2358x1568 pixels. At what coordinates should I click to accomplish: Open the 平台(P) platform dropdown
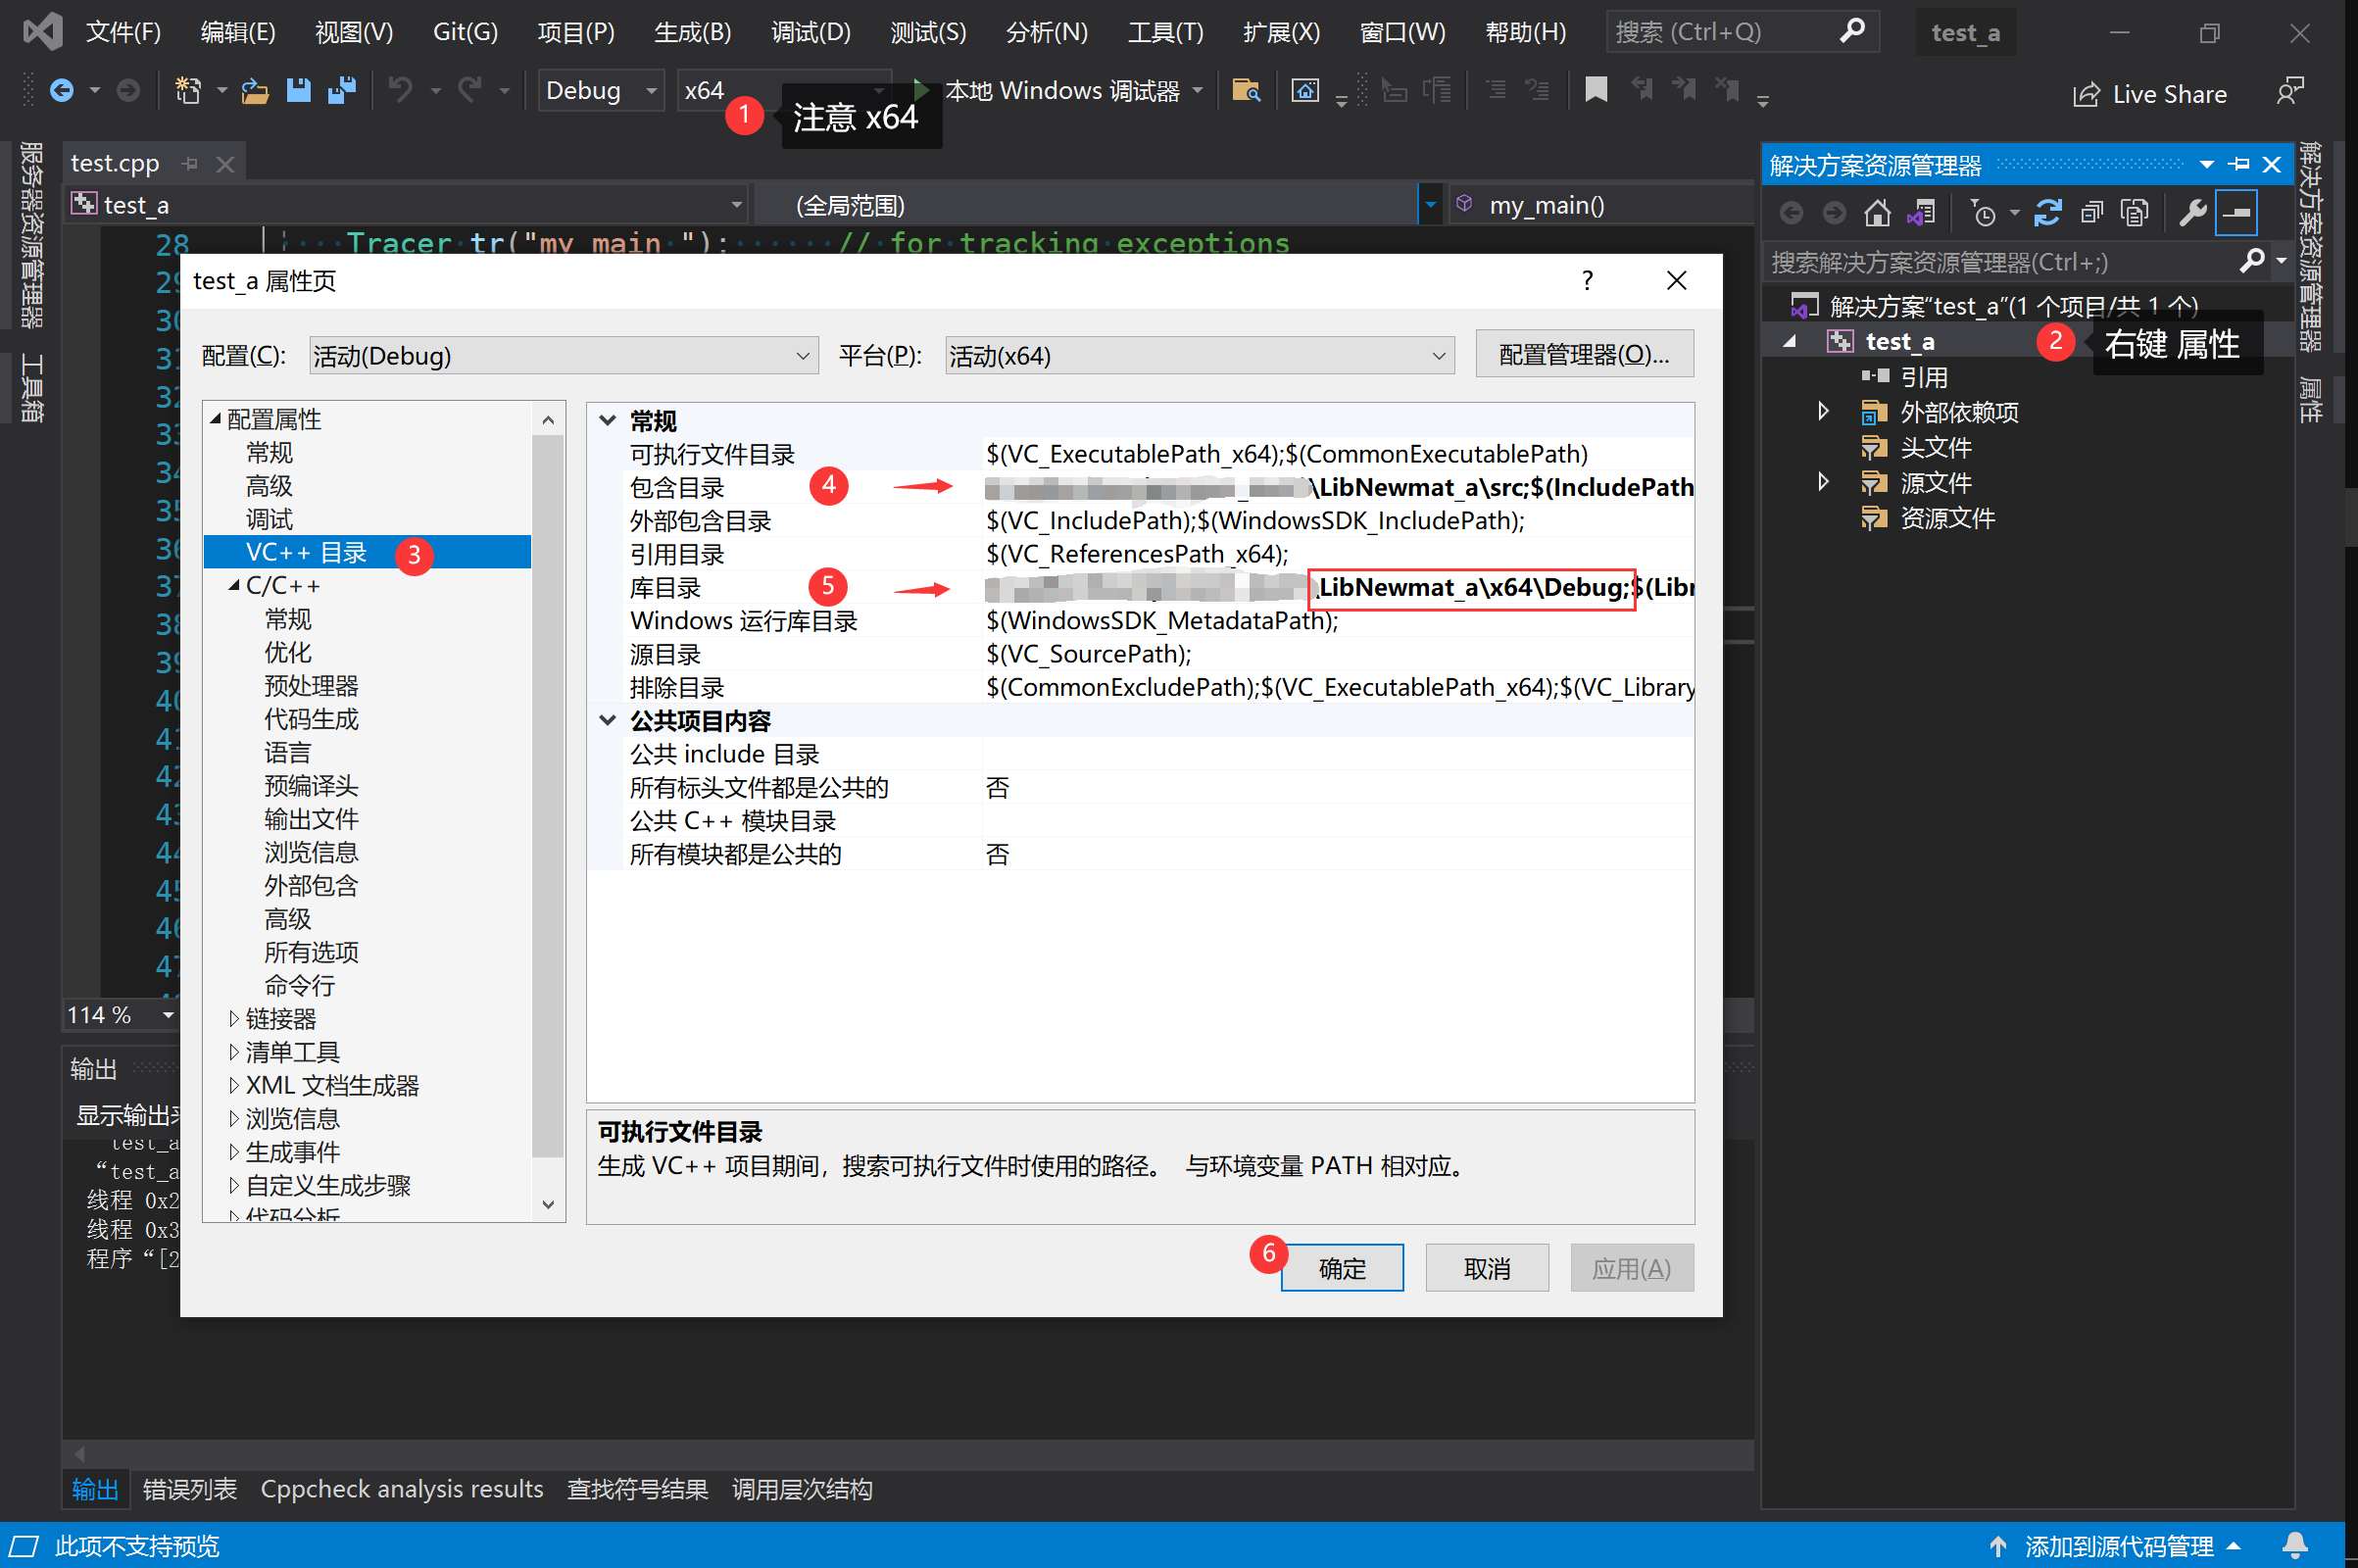click(1200, 356)
